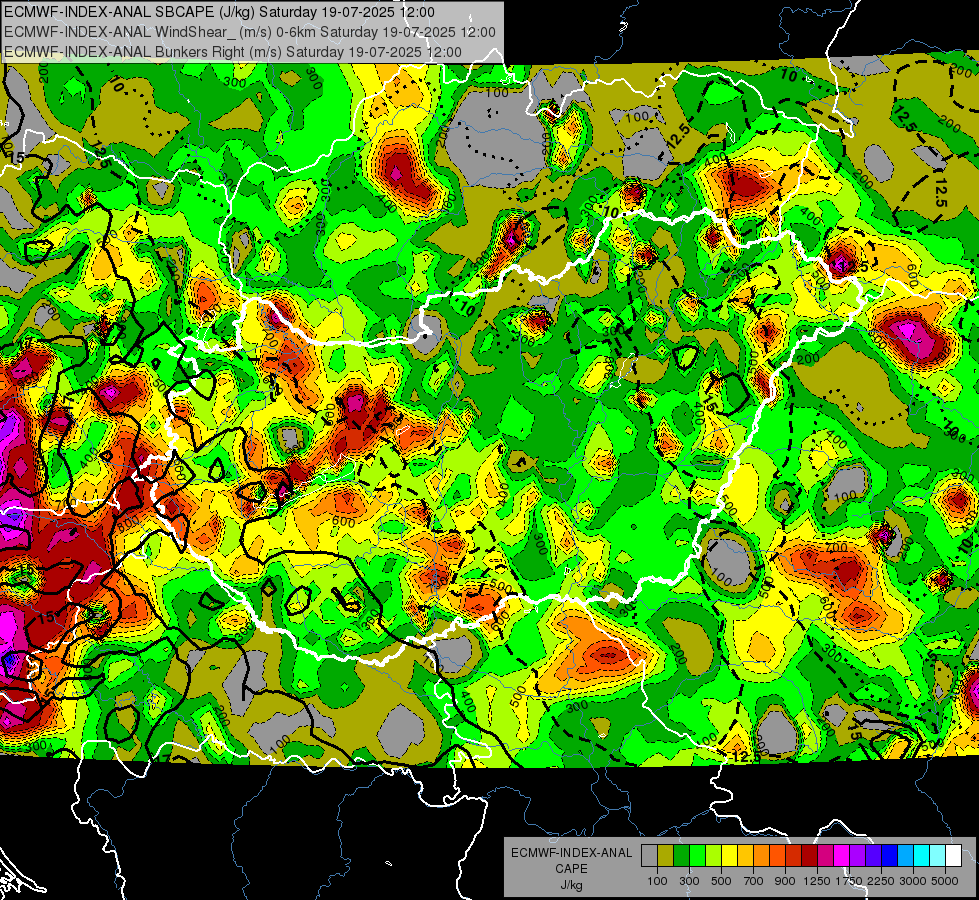Click the legend tick label 900
Viewport: 979px width, 900px height.
tap(785, 881)
